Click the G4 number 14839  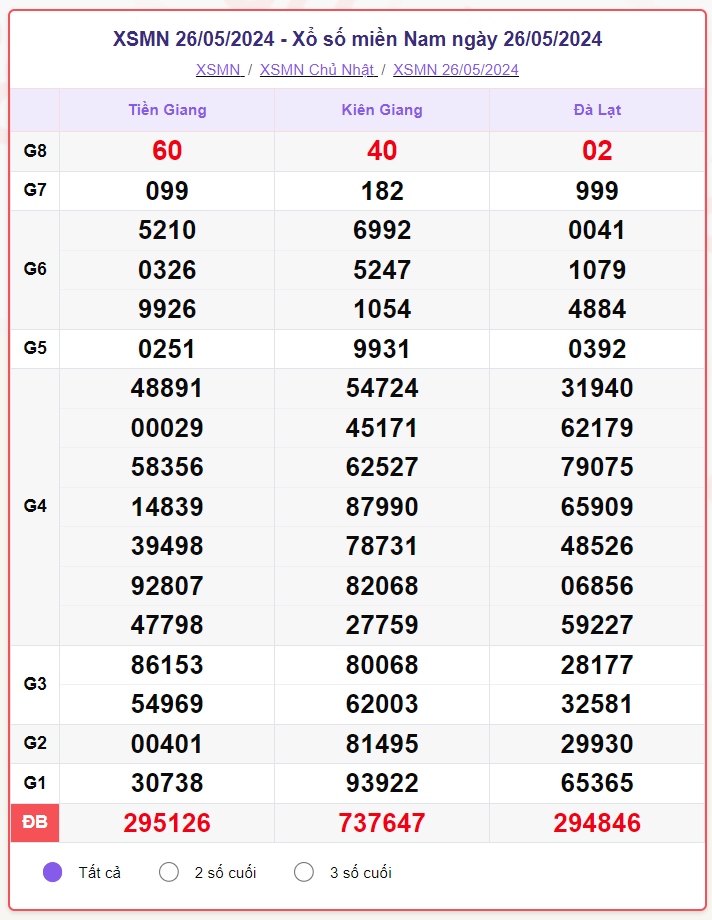167,507
